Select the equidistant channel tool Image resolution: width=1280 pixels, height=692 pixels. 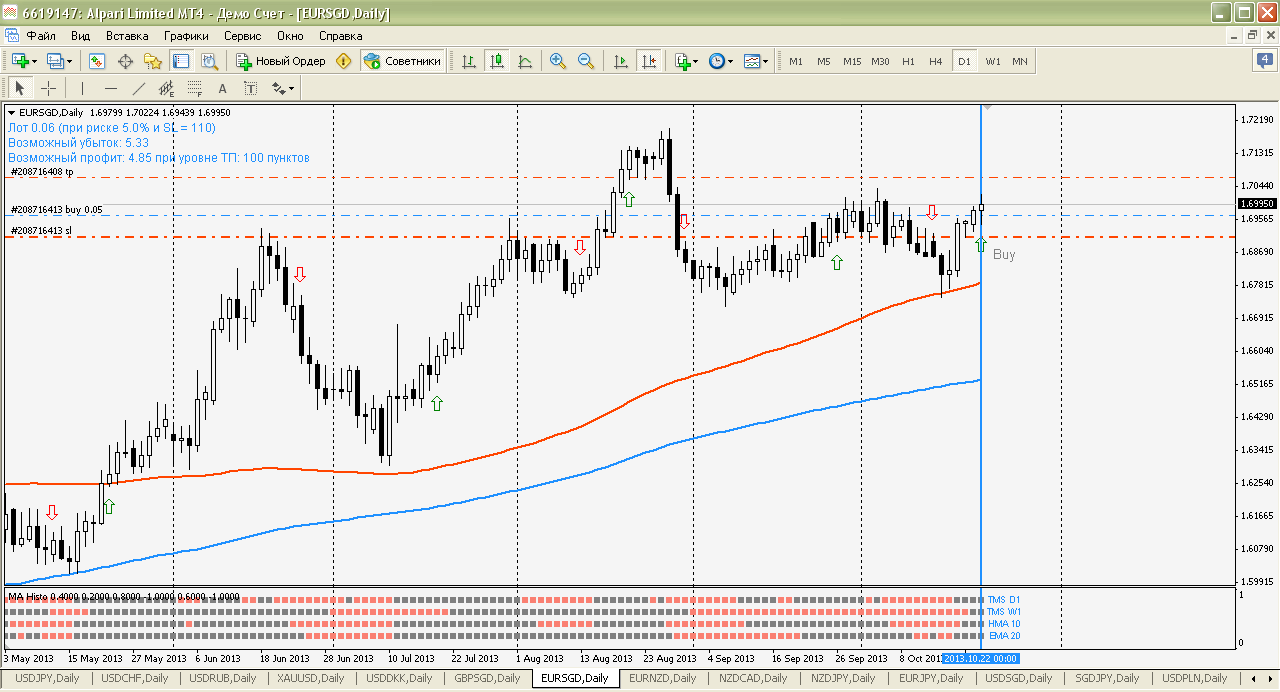(166, 88)
